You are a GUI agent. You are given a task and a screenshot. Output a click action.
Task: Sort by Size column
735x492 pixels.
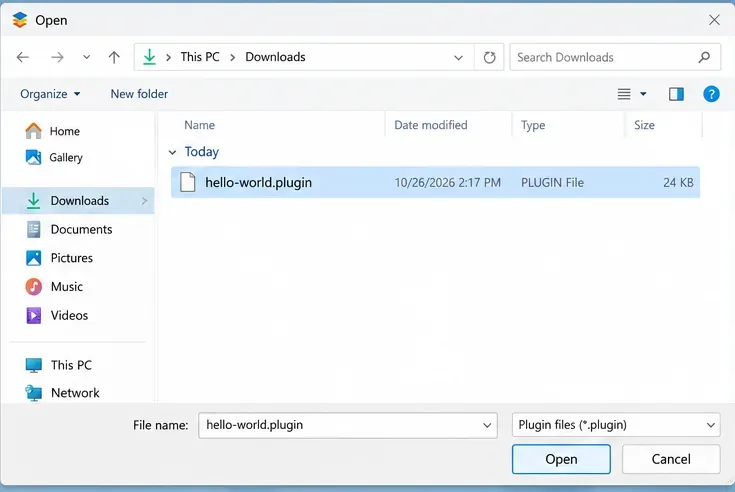click(644, 125)
